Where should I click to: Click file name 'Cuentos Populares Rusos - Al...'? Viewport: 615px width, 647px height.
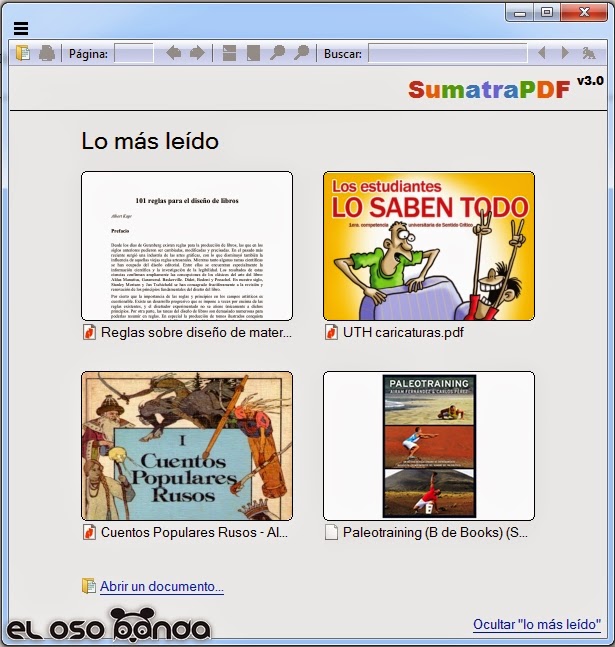pyautogui.click(x=194, y=532)
